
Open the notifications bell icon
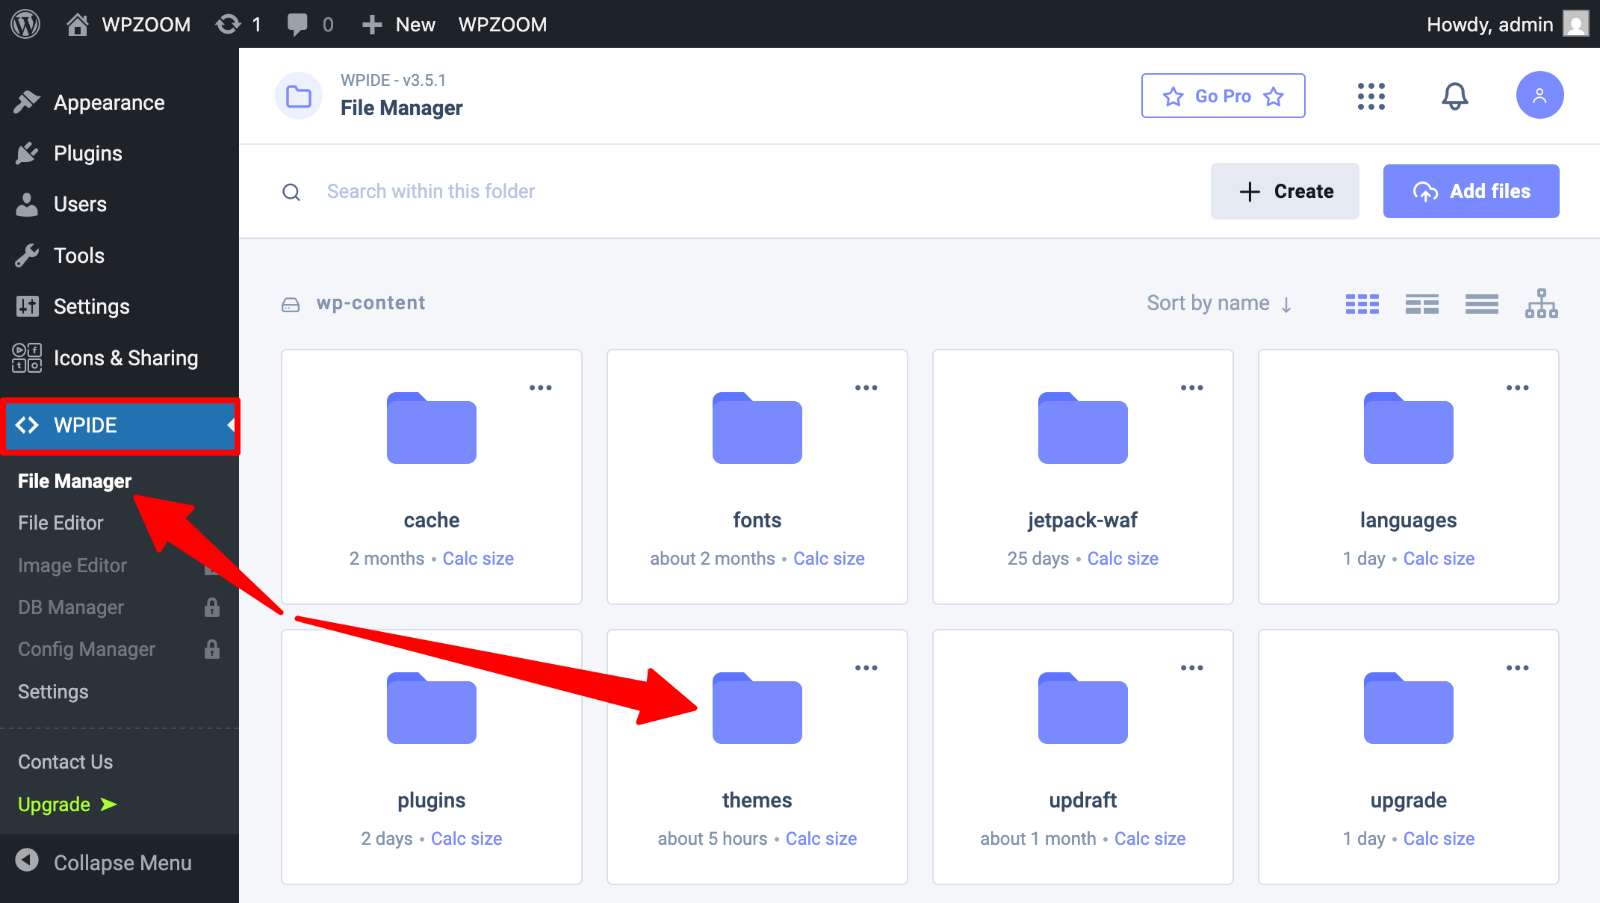(x=1455, y=95)
